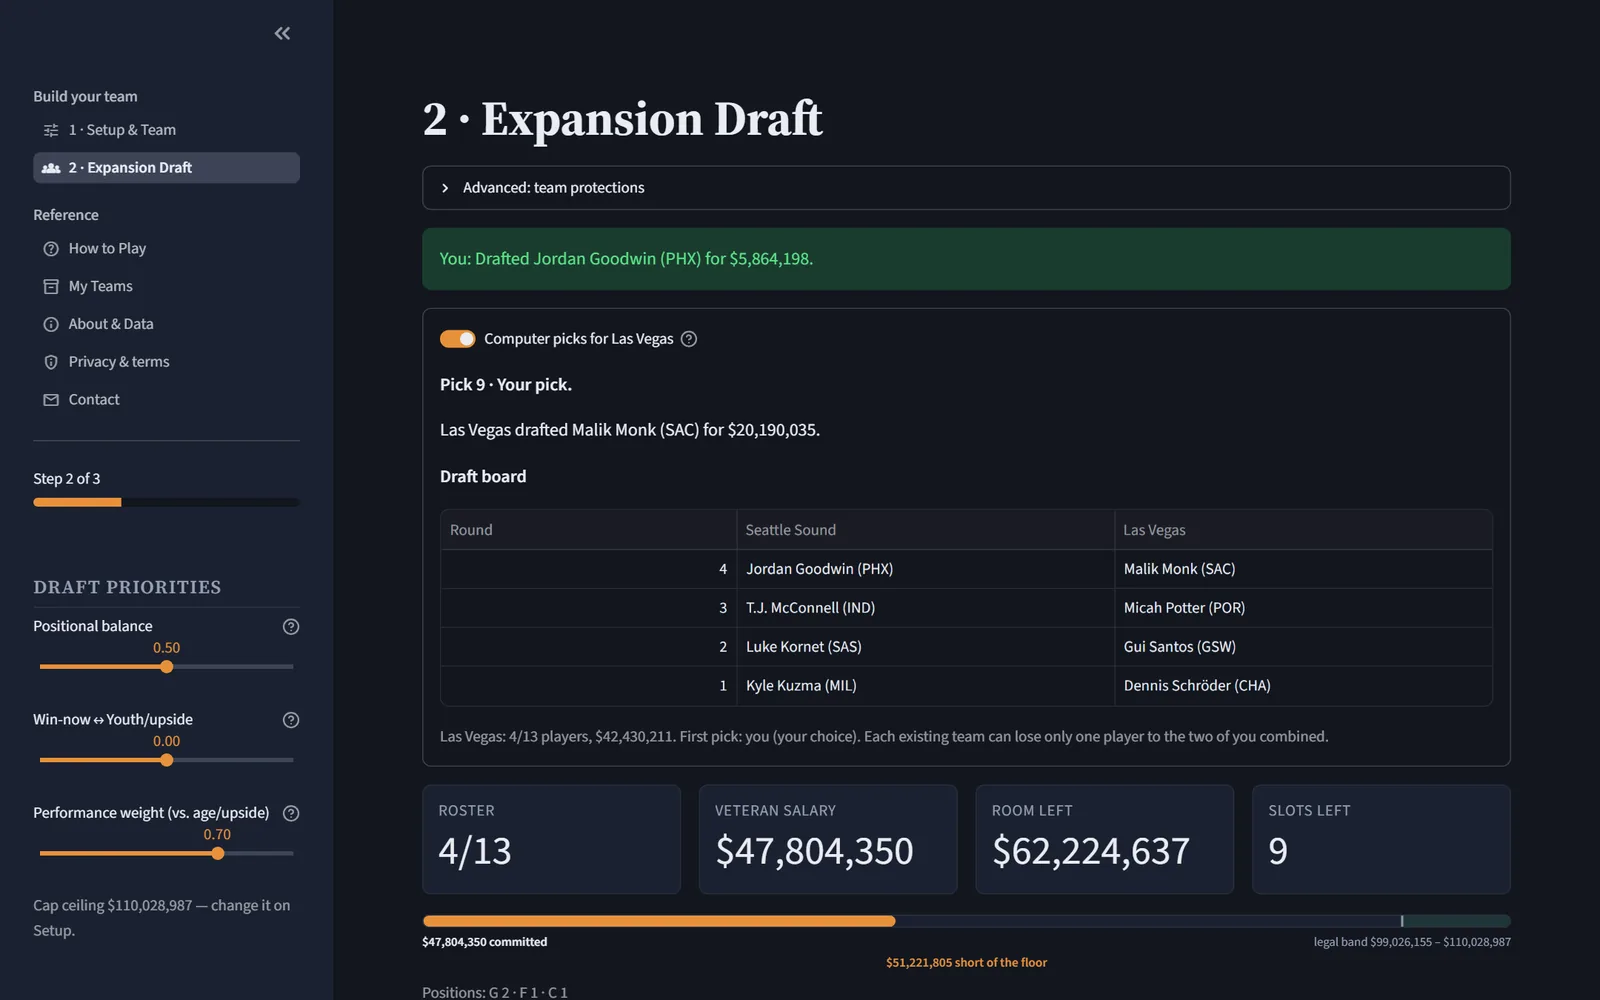
Task: Open help tooltip for Computer picks for Las Vegas
Action: 689,339
